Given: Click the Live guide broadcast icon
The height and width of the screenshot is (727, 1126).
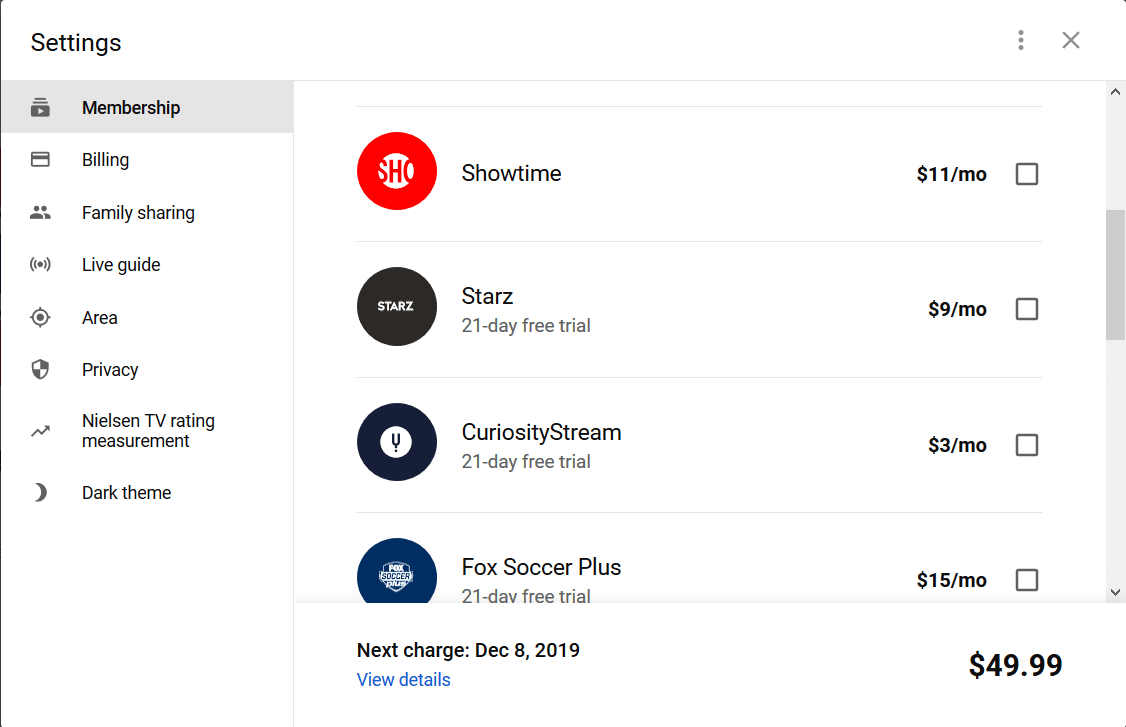Looking at the screenshot, I should point(40,264).
